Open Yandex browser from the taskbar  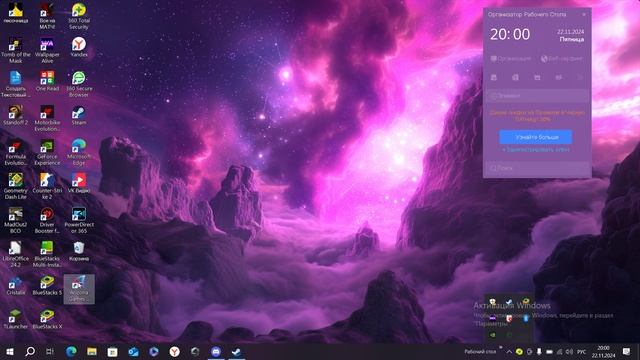(x=174, y=351)
